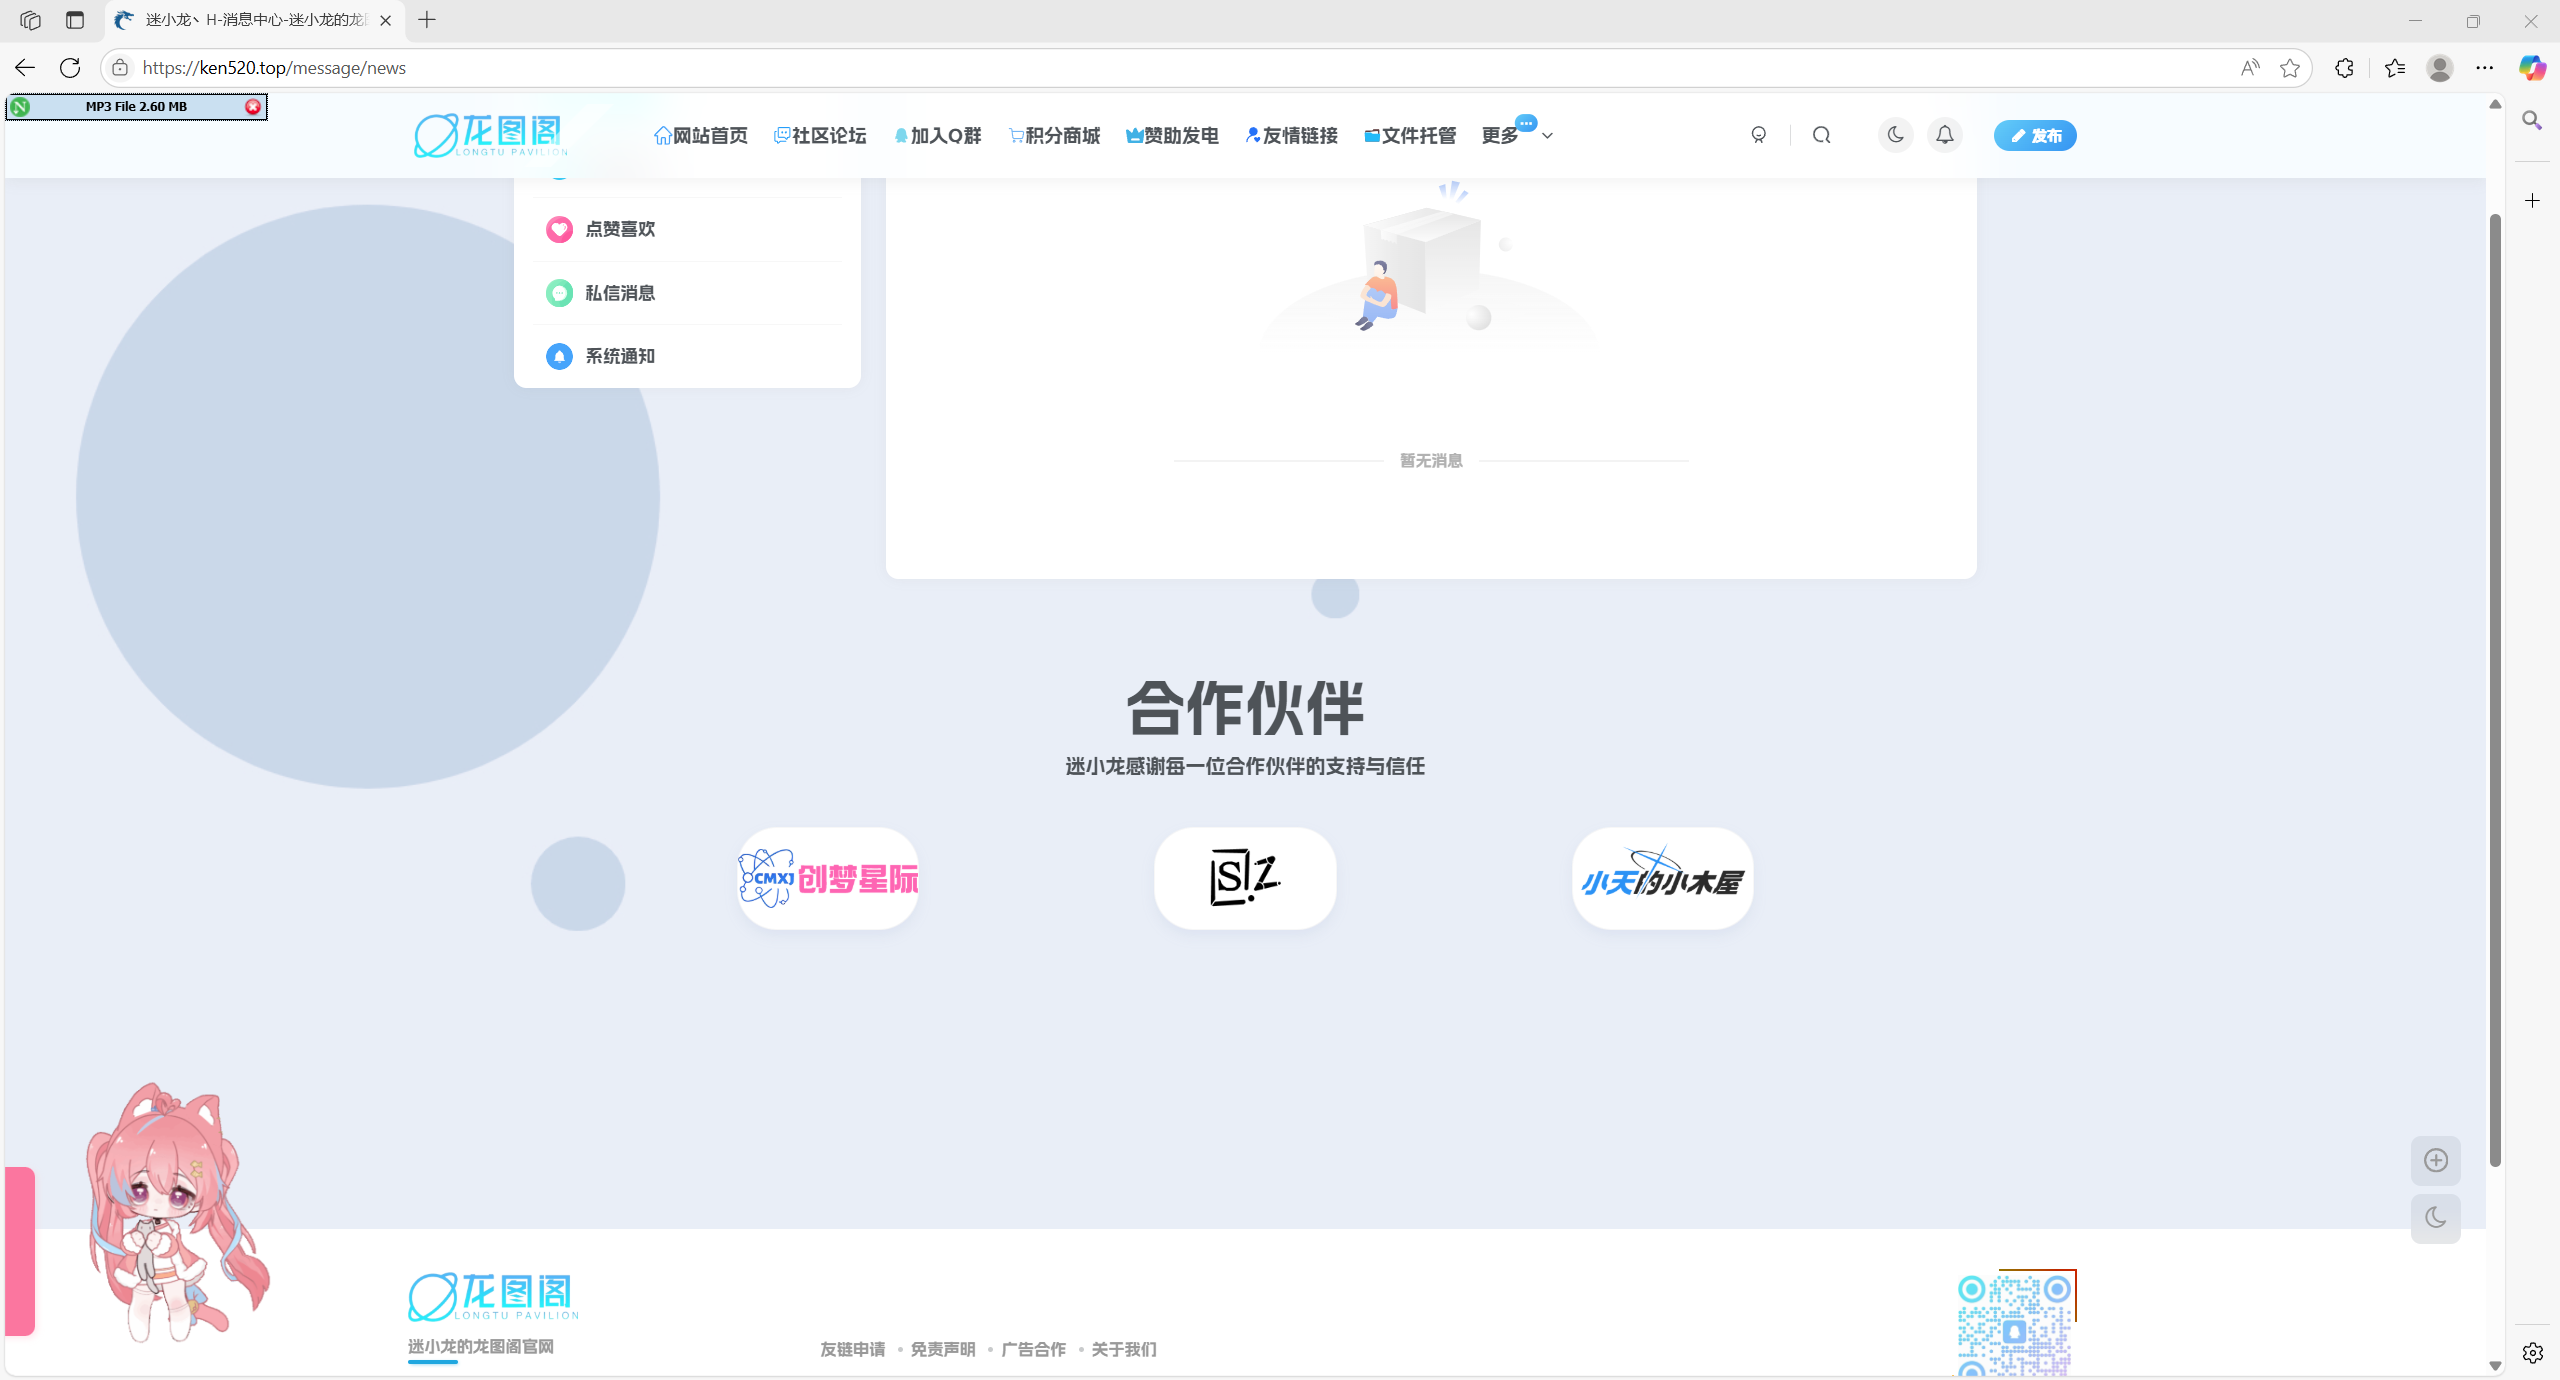Select 点赞喜欢 message category
This screenshot has height=1380, width=2560.
coord(688,229)
